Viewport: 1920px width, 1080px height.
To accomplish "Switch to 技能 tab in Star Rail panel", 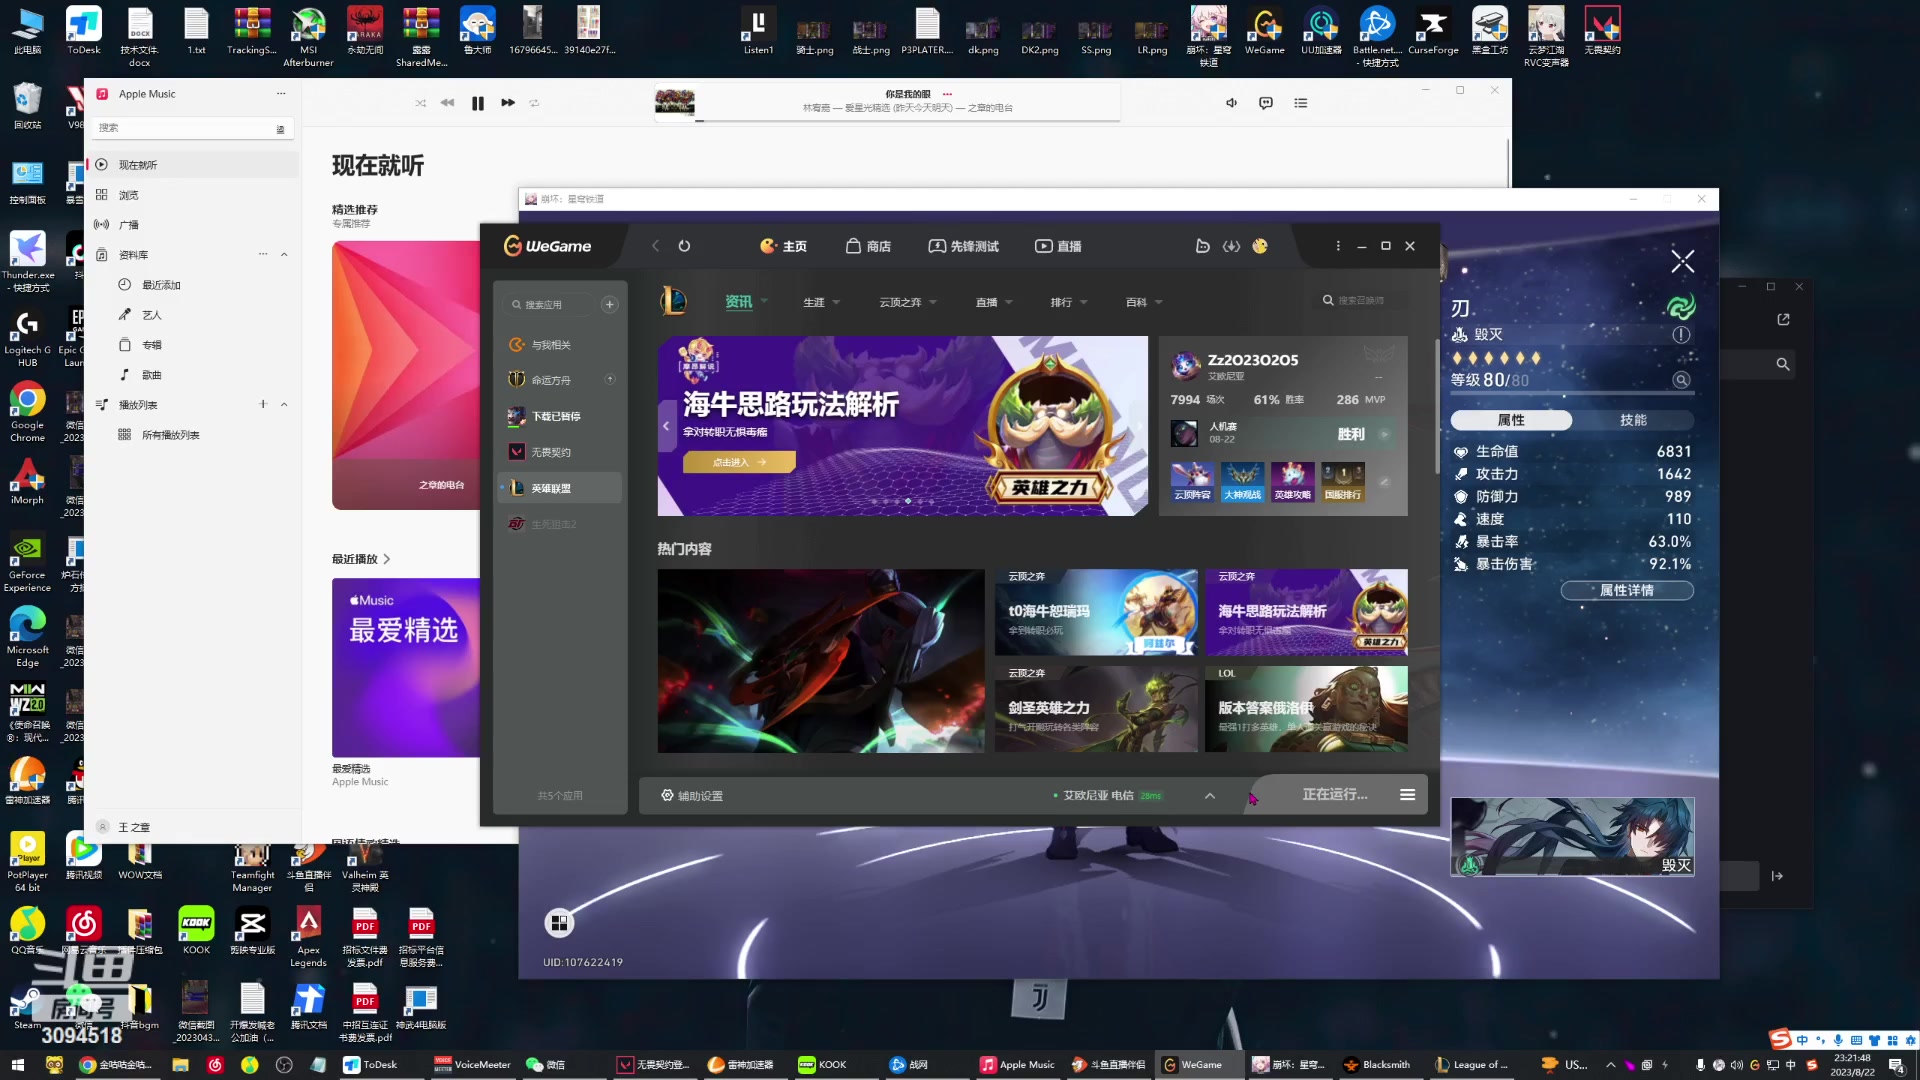I will click(1633, 420).
